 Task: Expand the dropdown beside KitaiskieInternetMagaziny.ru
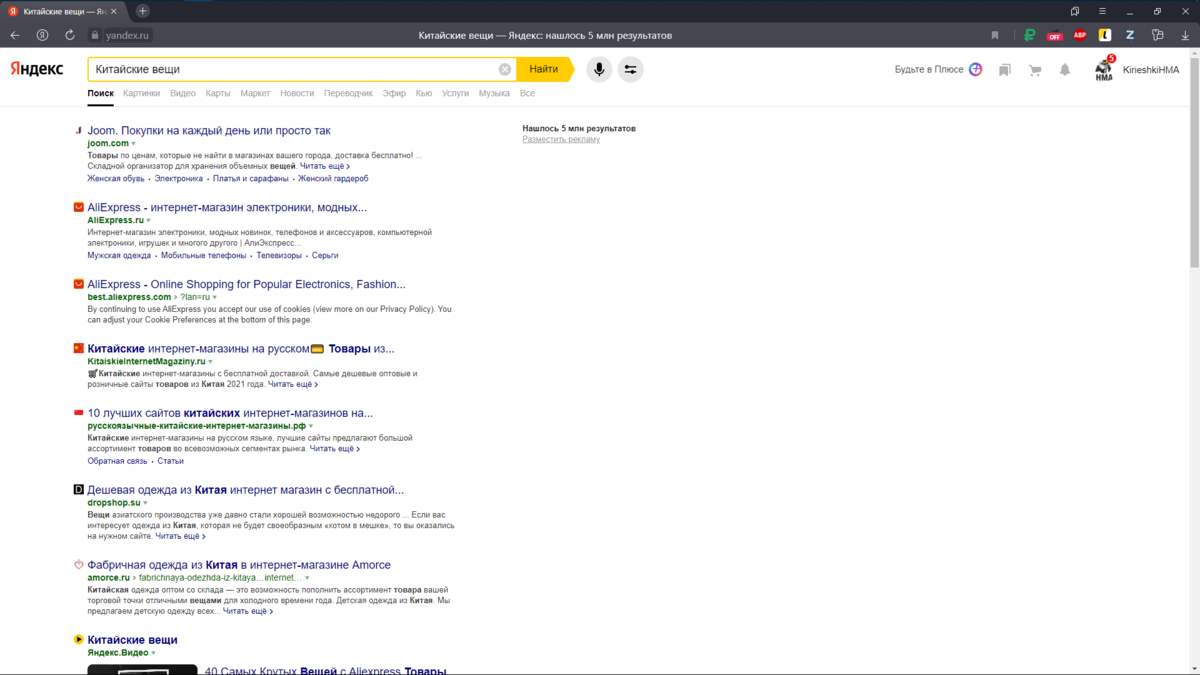pyautogui.click(x=210, y=362)
